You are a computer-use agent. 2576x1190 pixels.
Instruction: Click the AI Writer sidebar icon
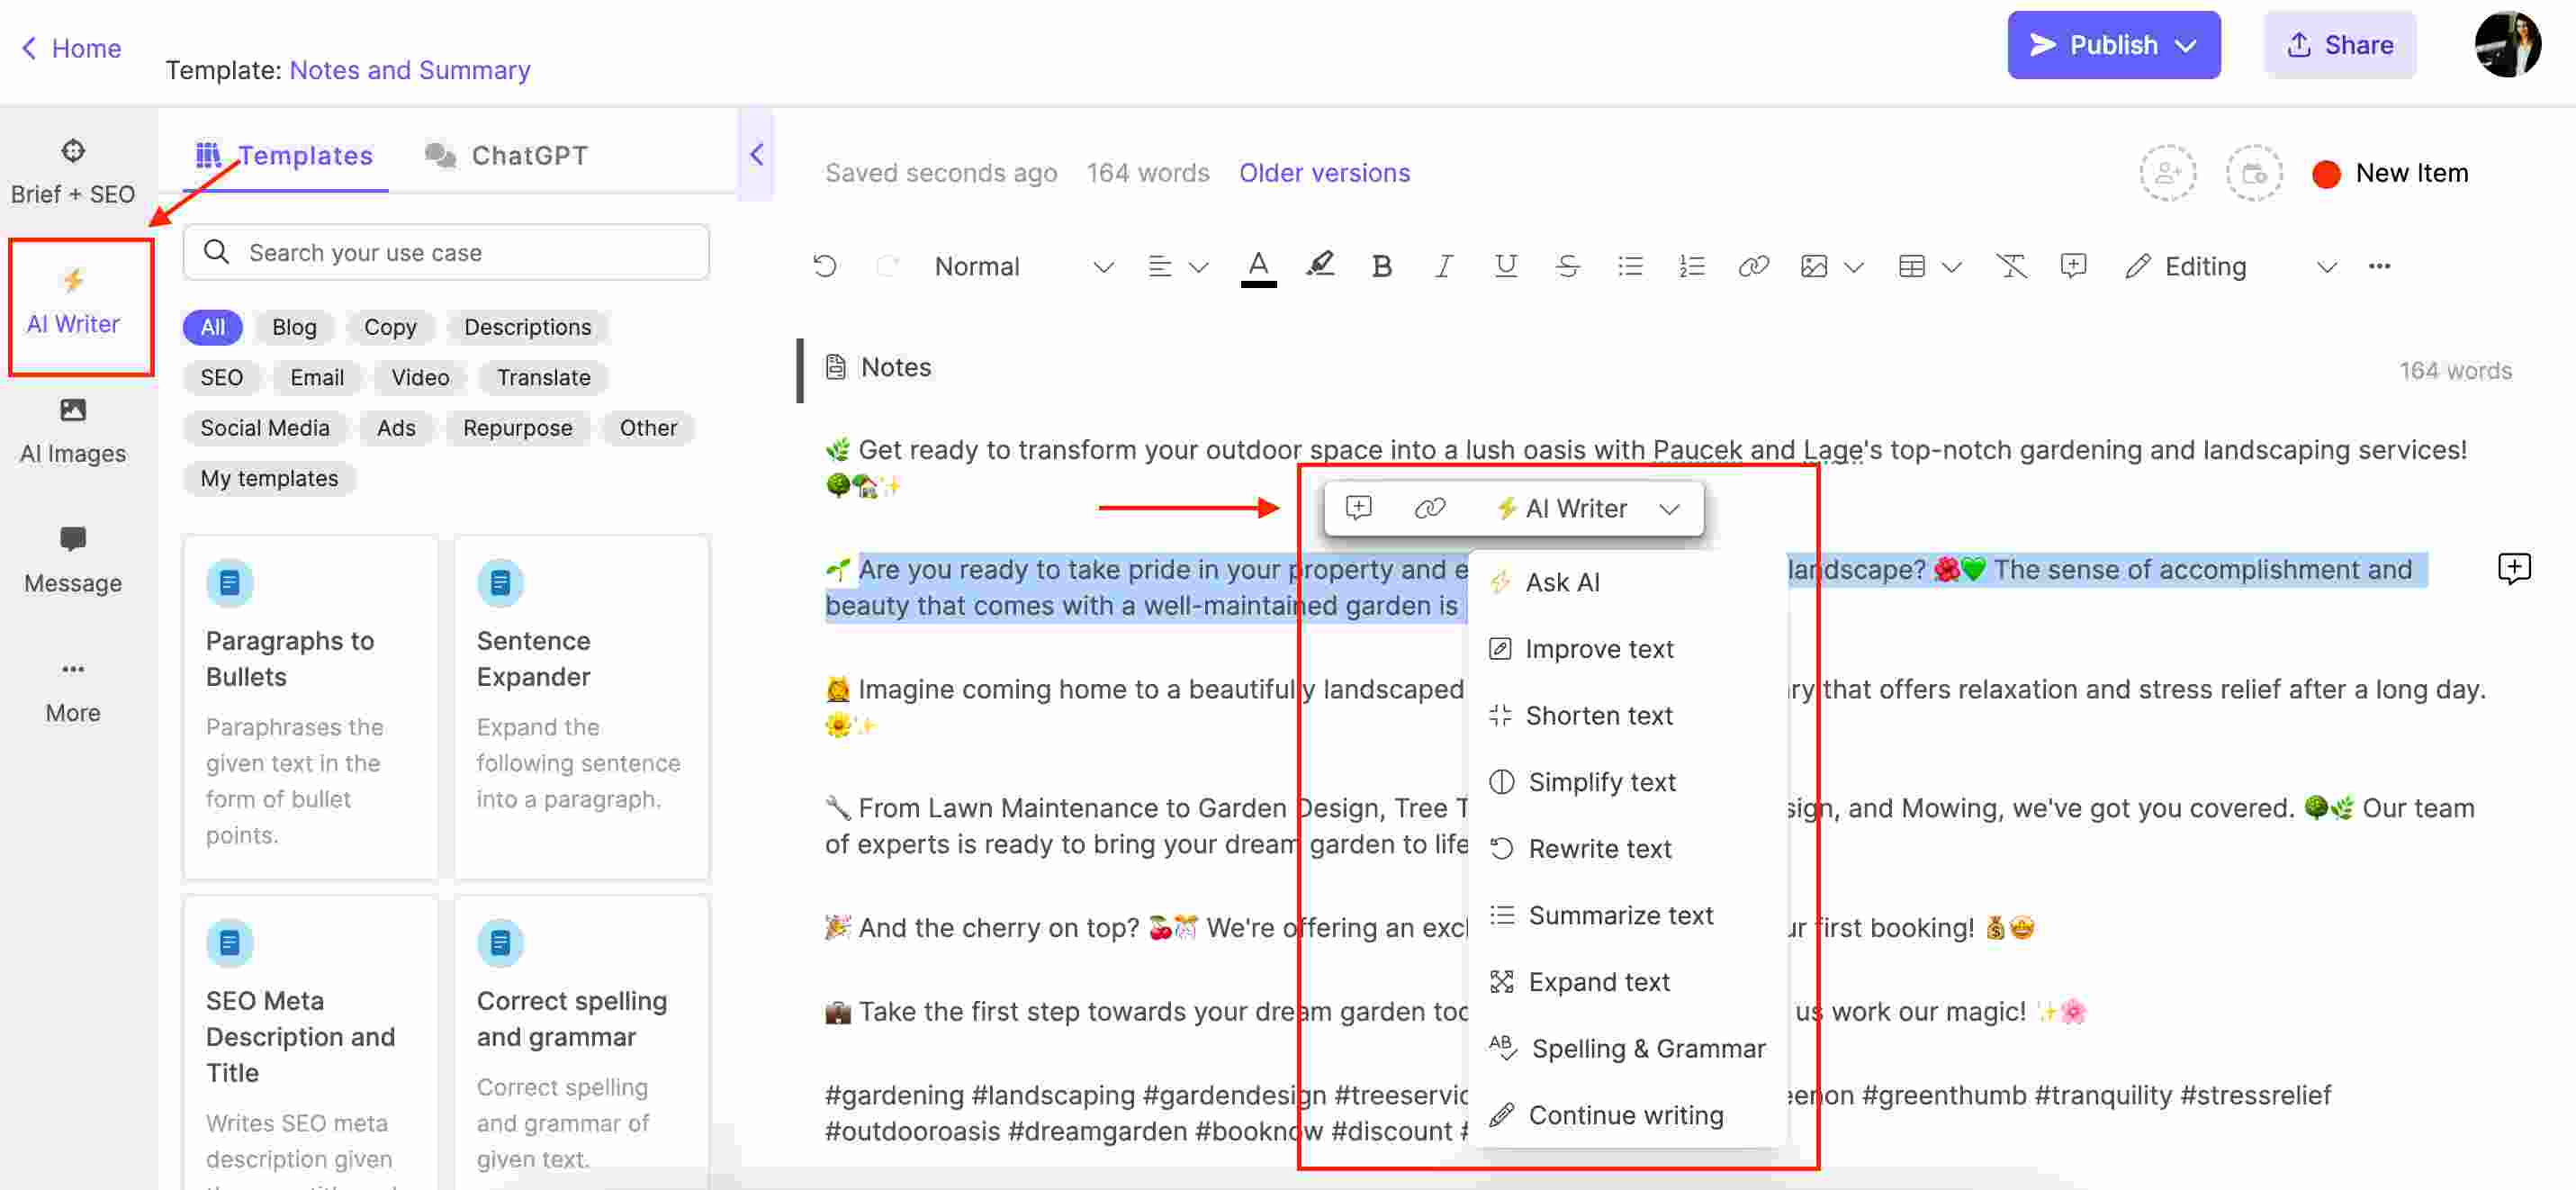click(x=72, y=301)
